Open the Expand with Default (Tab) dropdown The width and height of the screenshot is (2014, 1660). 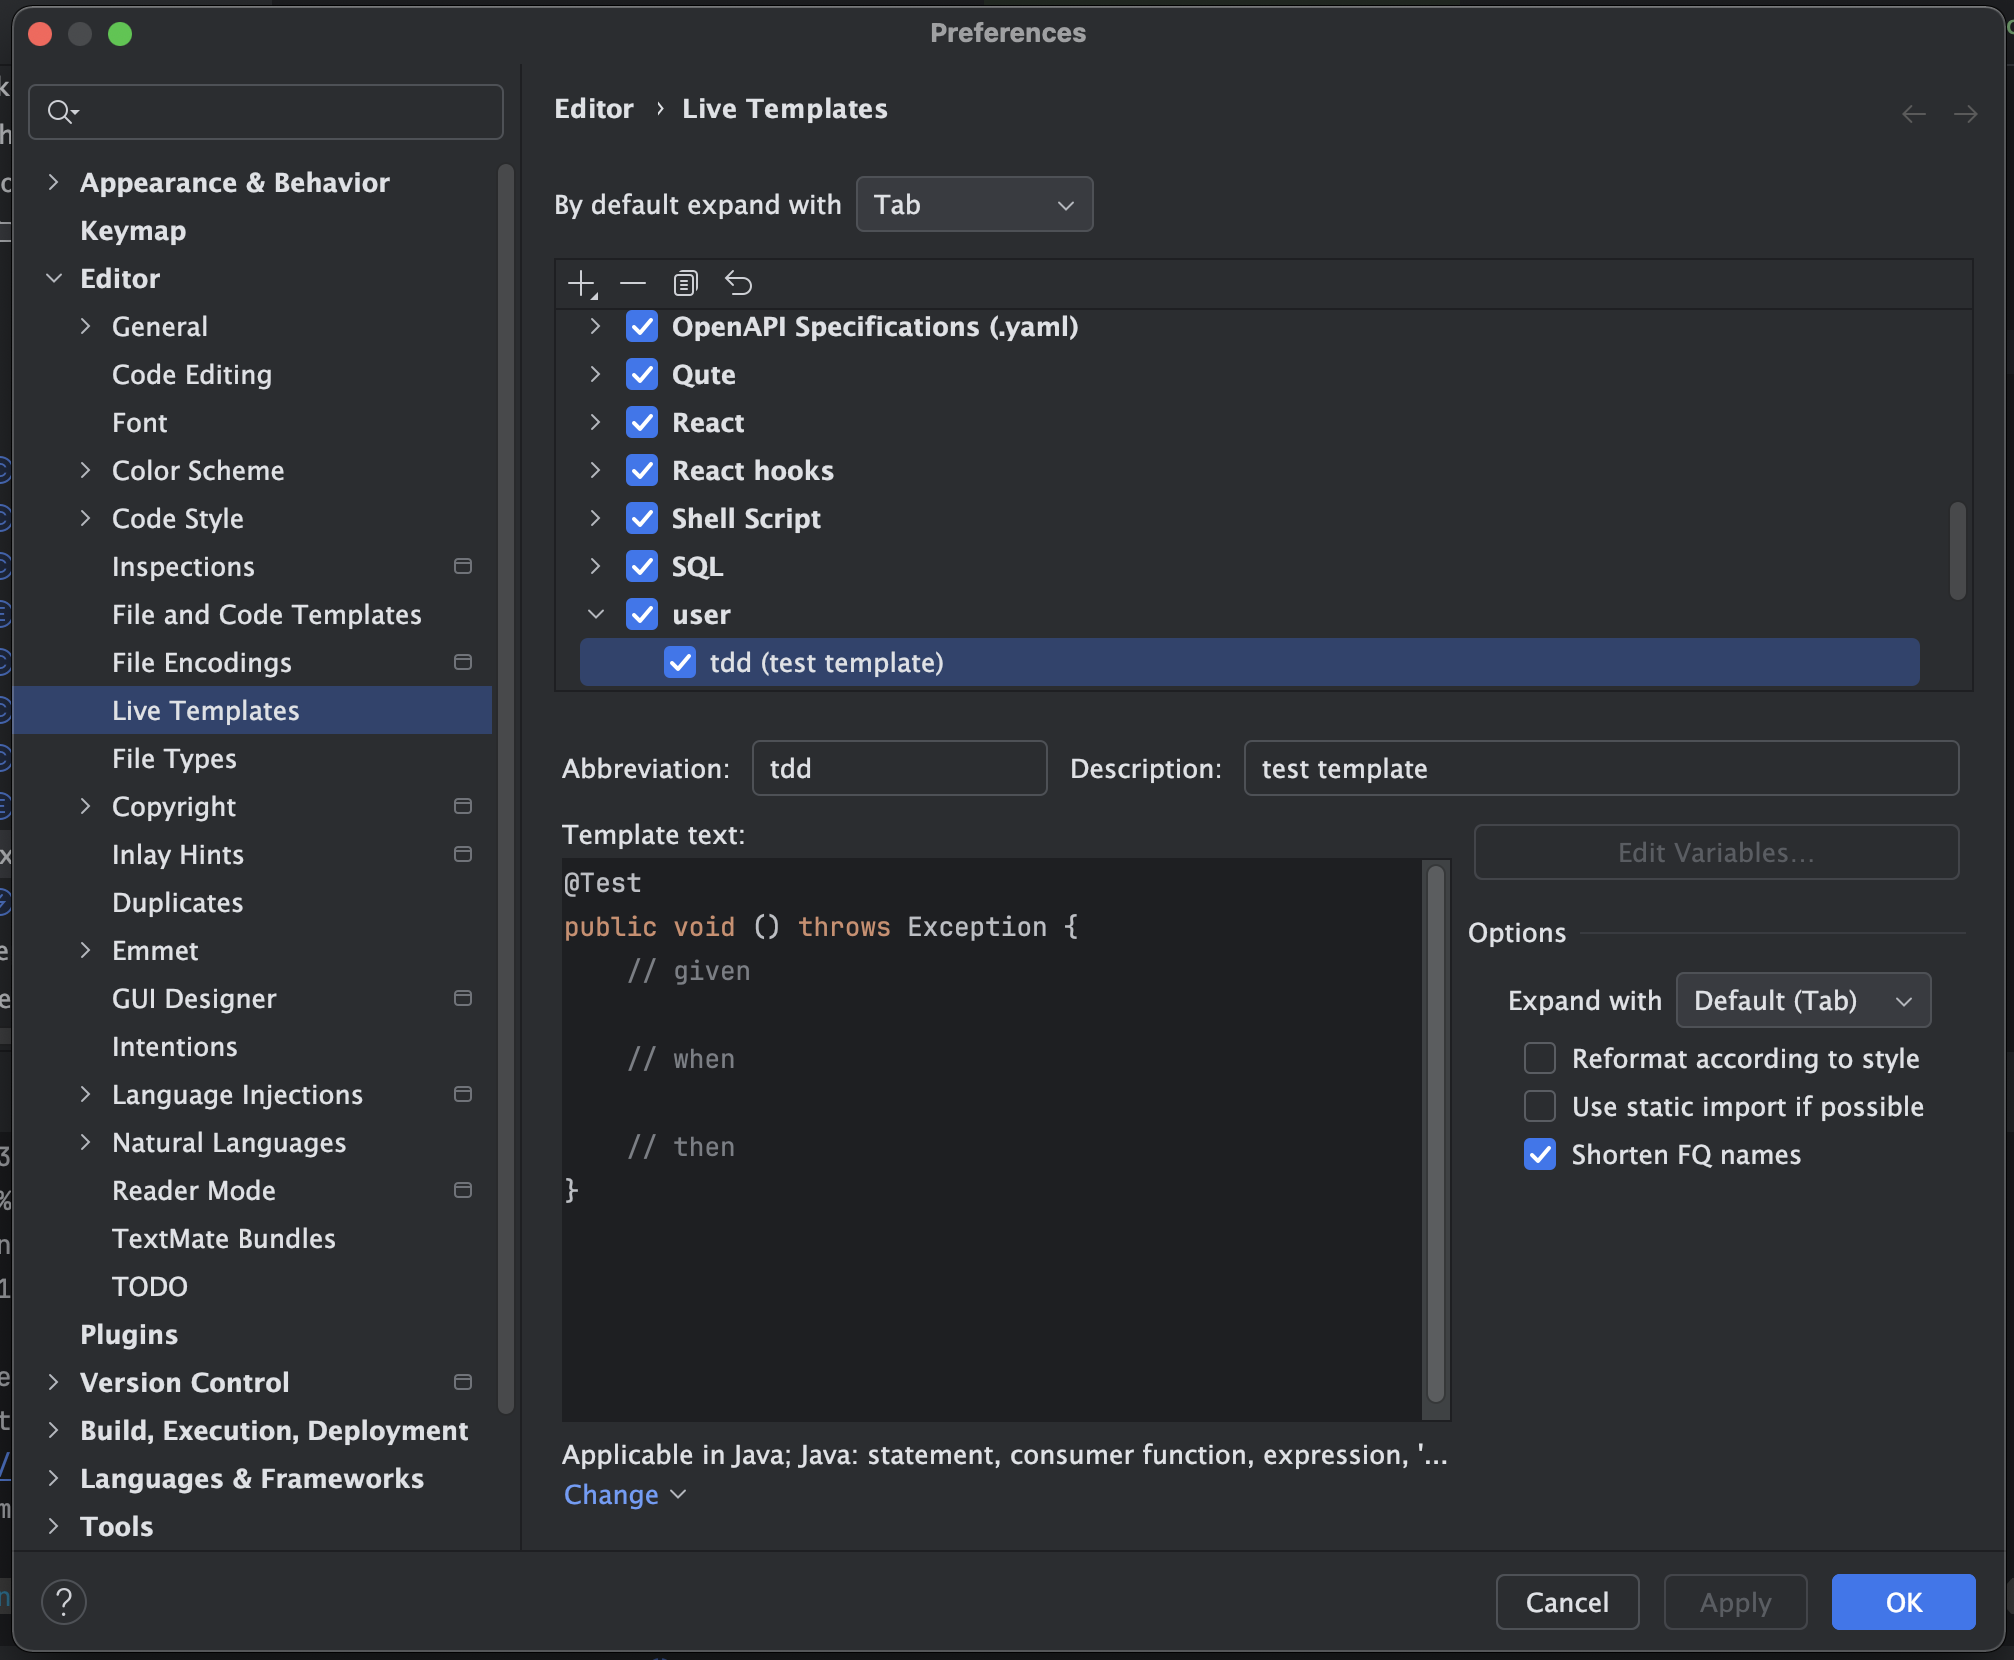coord(1802,1000)
